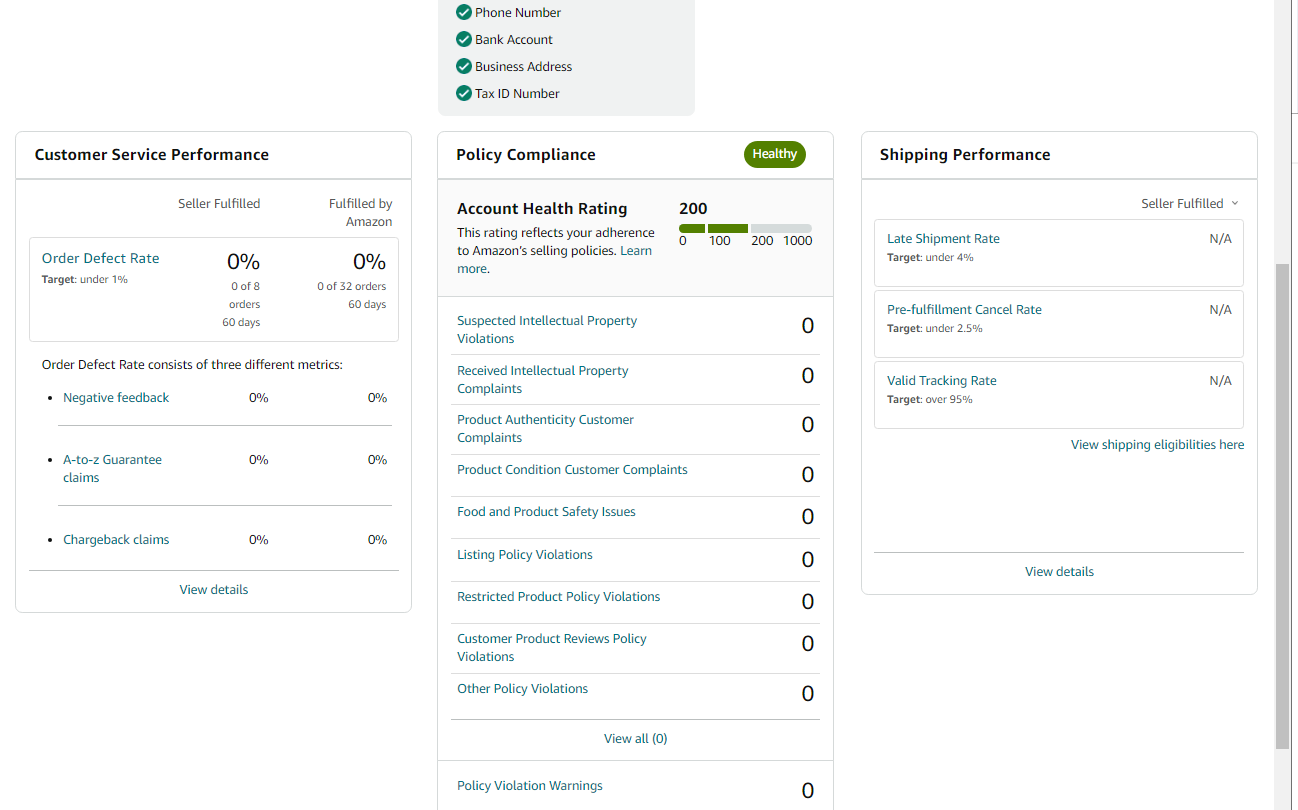Screen dimensions: 1298x810
Task: Click View all (0) policy issues
Action: [635, 738]
